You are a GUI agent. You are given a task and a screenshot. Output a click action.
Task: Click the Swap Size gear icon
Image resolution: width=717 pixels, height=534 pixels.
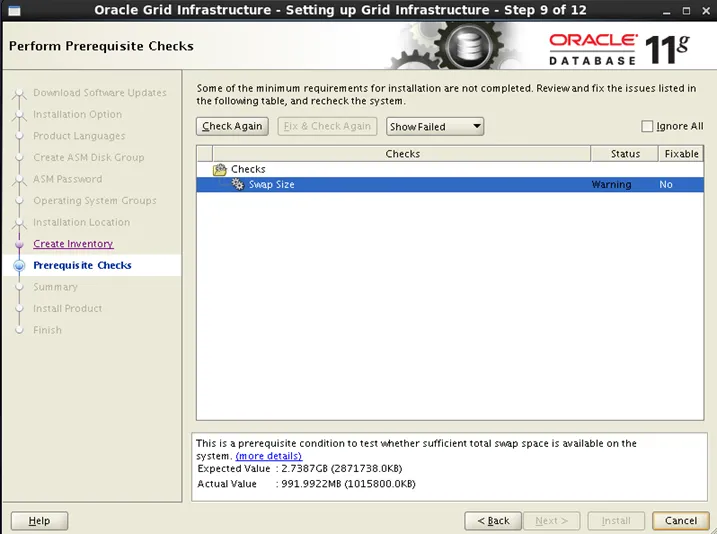tap(237, 184)
